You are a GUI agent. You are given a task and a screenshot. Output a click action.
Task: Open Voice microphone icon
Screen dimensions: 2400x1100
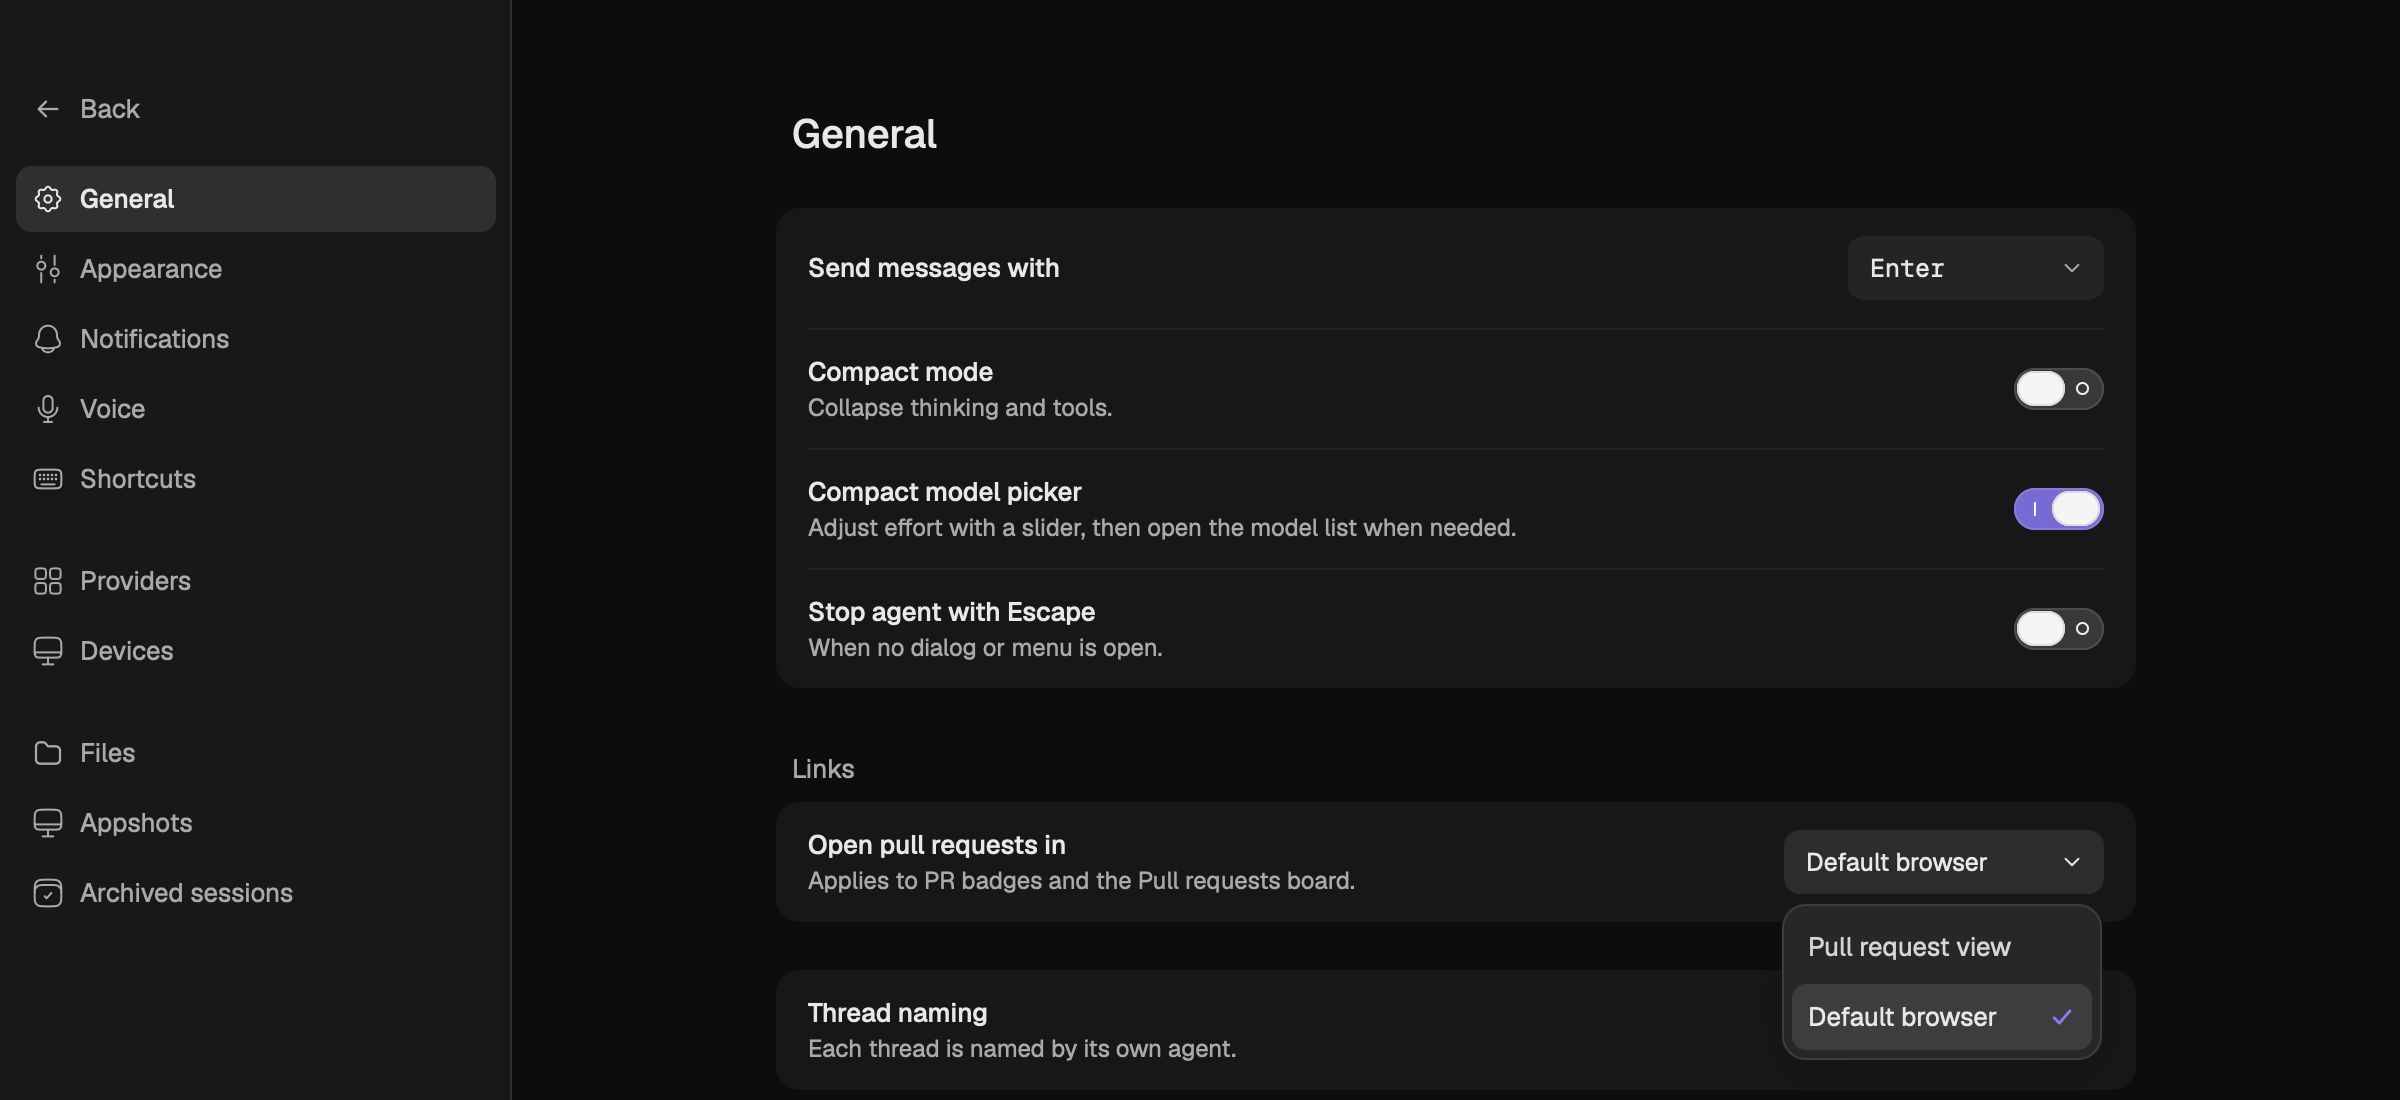coord(47,409)
